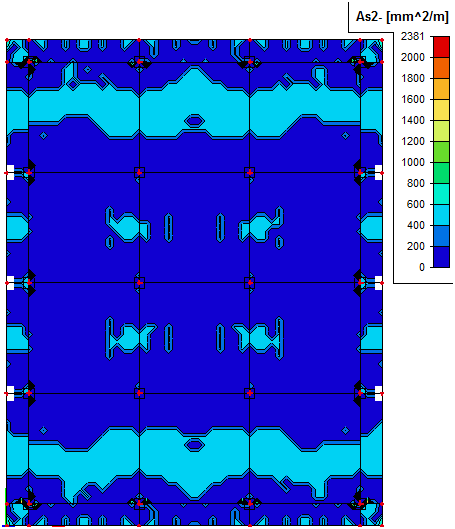Click the white support square on upper left edge

click(x=10, y=172)
